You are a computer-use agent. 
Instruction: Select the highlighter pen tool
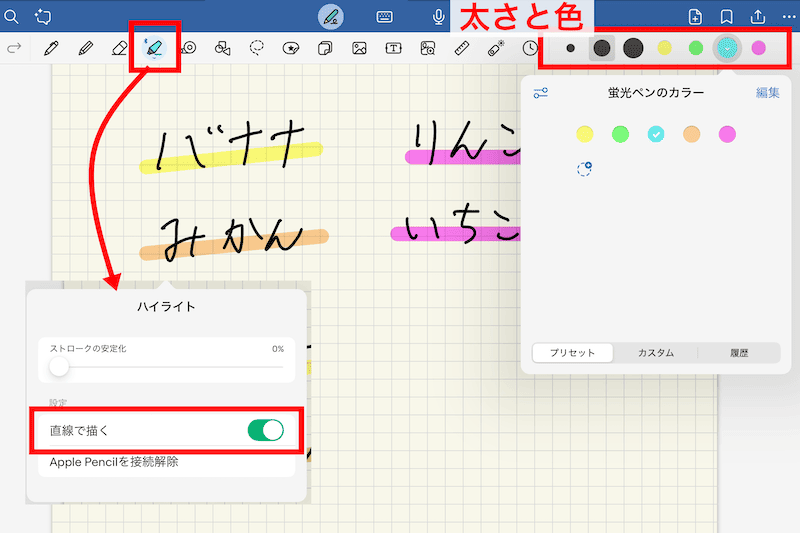pyautogui.click(x=154, y=47)
